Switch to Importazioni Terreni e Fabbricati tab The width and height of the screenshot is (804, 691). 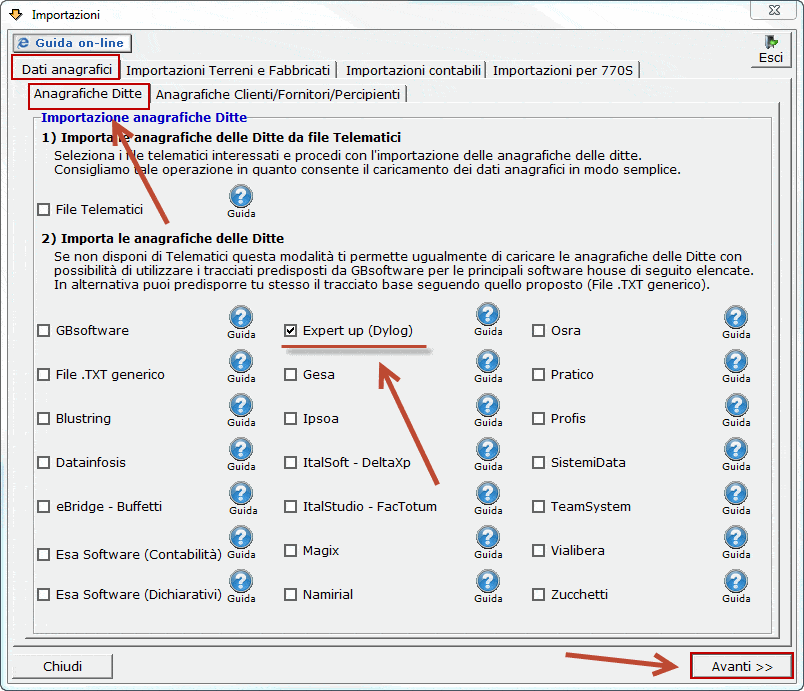228,70
